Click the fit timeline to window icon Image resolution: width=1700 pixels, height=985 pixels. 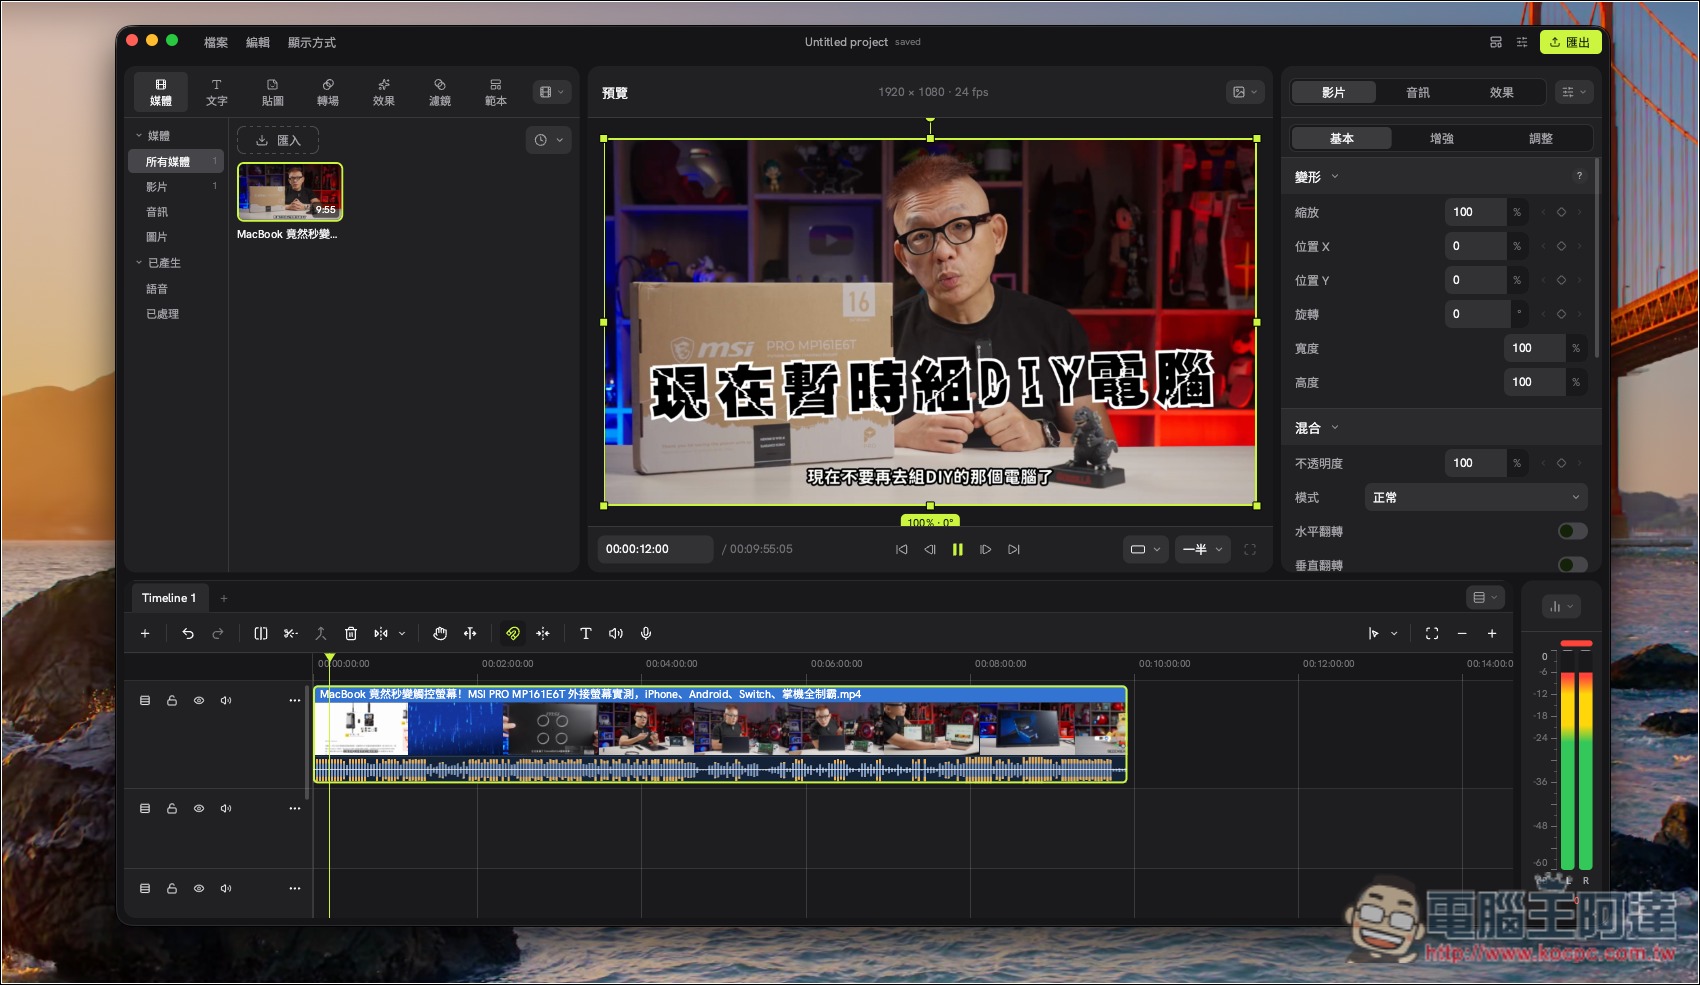click(1432, 633)
